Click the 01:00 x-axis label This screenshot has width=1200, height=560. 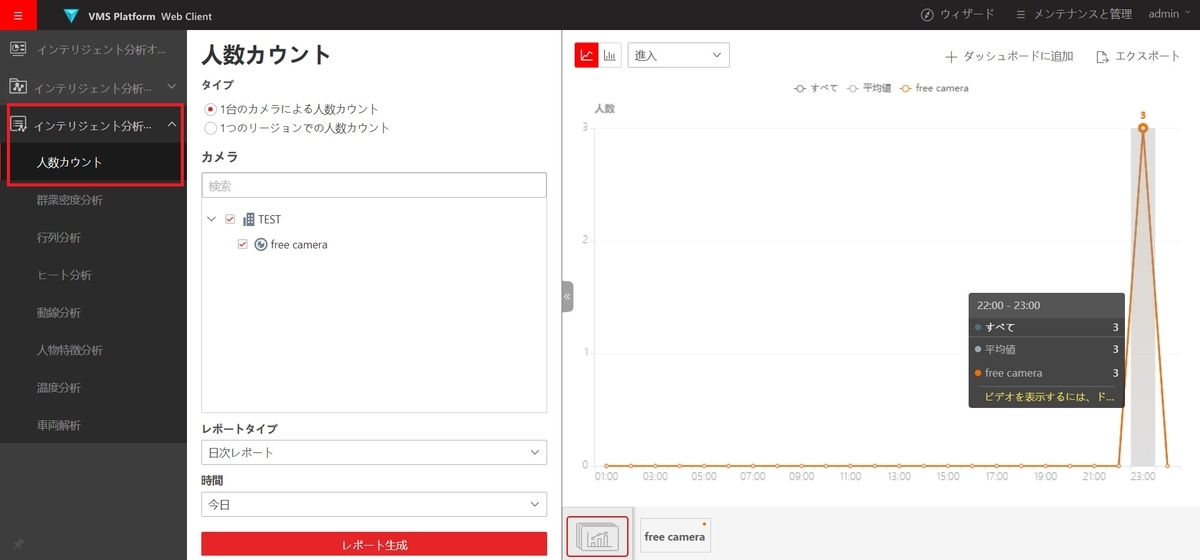pyautogui.click(x=607, y=478)
